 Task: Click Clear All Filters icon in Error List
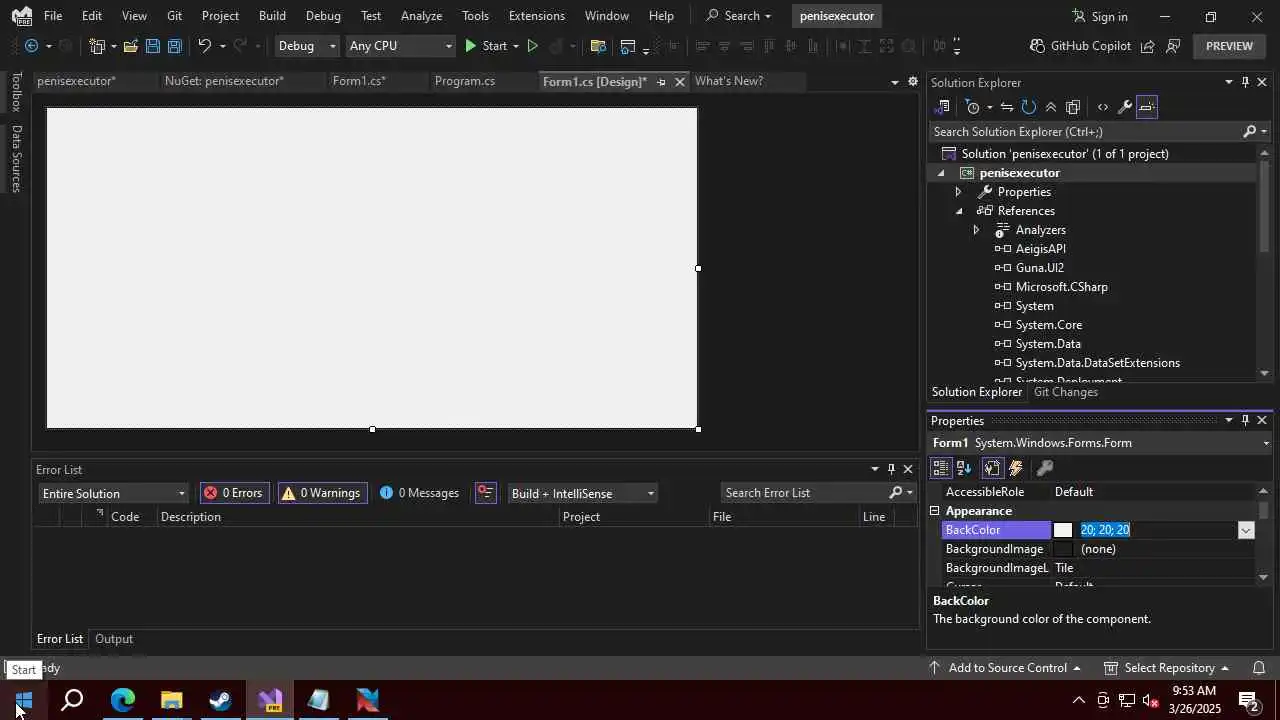[486, 493]
